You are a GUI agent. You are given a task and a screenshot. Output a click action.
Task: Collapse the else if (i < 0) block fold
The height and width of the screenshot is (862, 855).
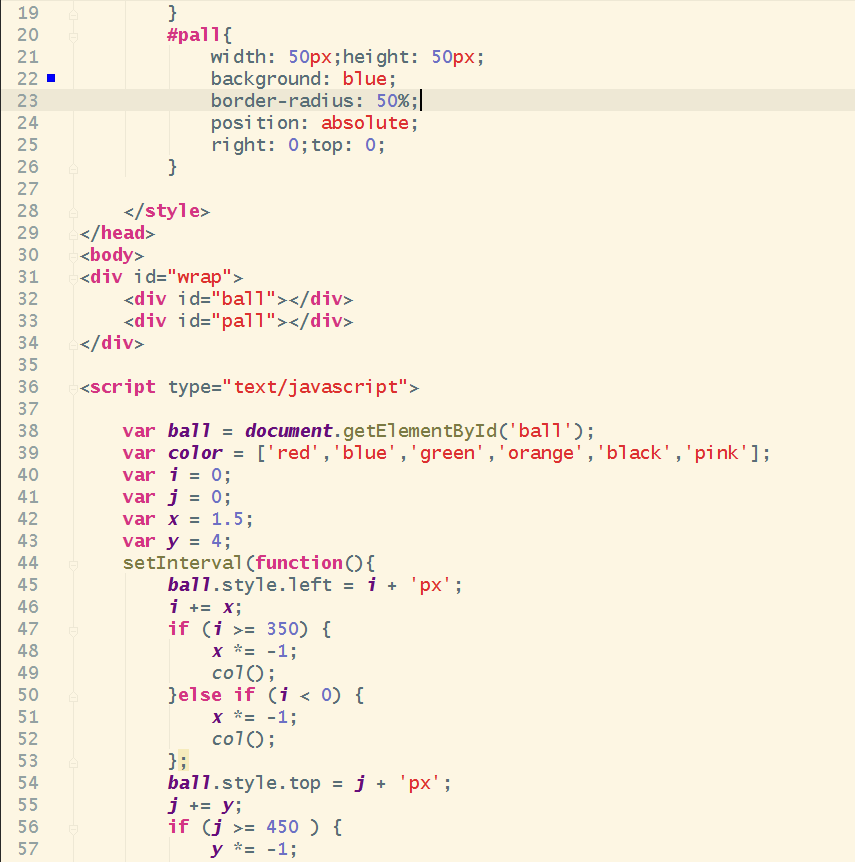73,697
